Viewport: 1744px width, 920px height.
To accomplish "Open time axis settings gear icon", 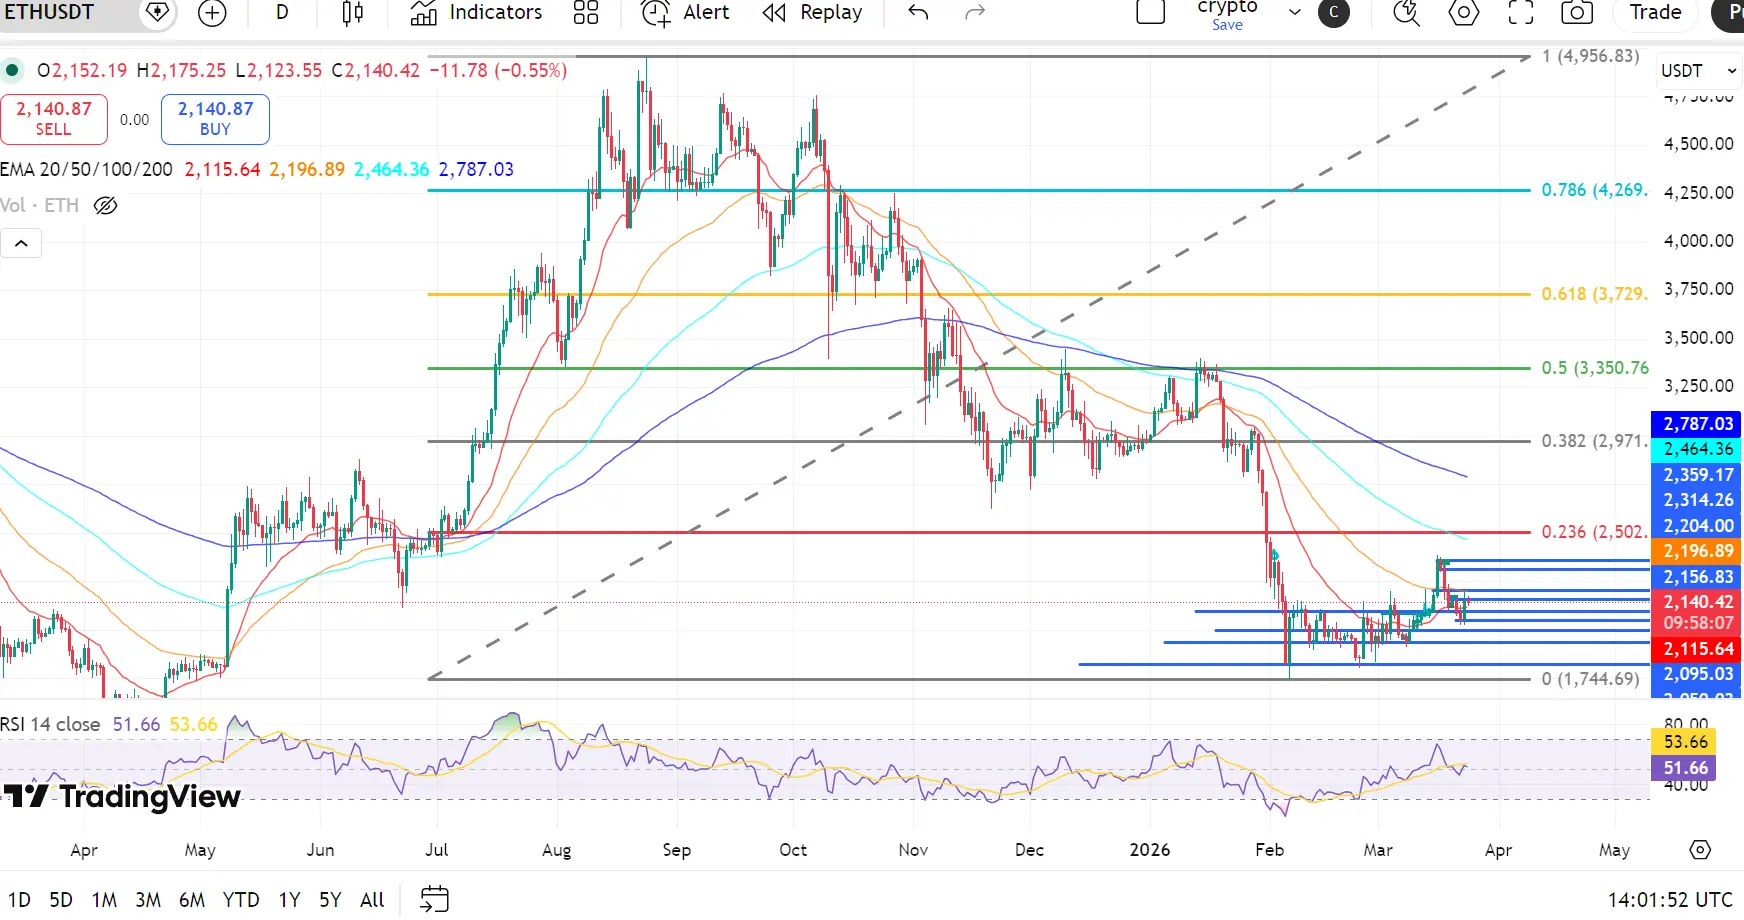I will pyautogui.click(x=1700, y=850).
